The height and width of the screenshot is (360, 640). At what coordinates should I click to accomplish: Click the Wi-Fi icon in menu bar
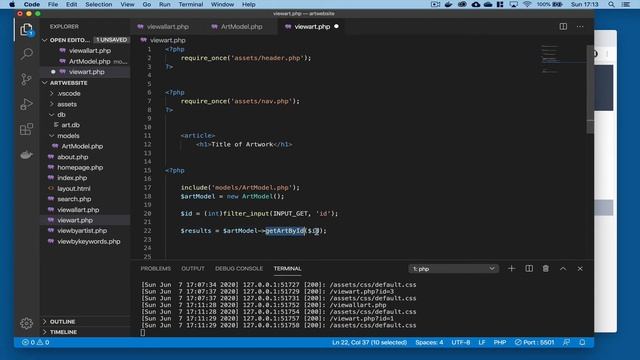pos(527,4)
